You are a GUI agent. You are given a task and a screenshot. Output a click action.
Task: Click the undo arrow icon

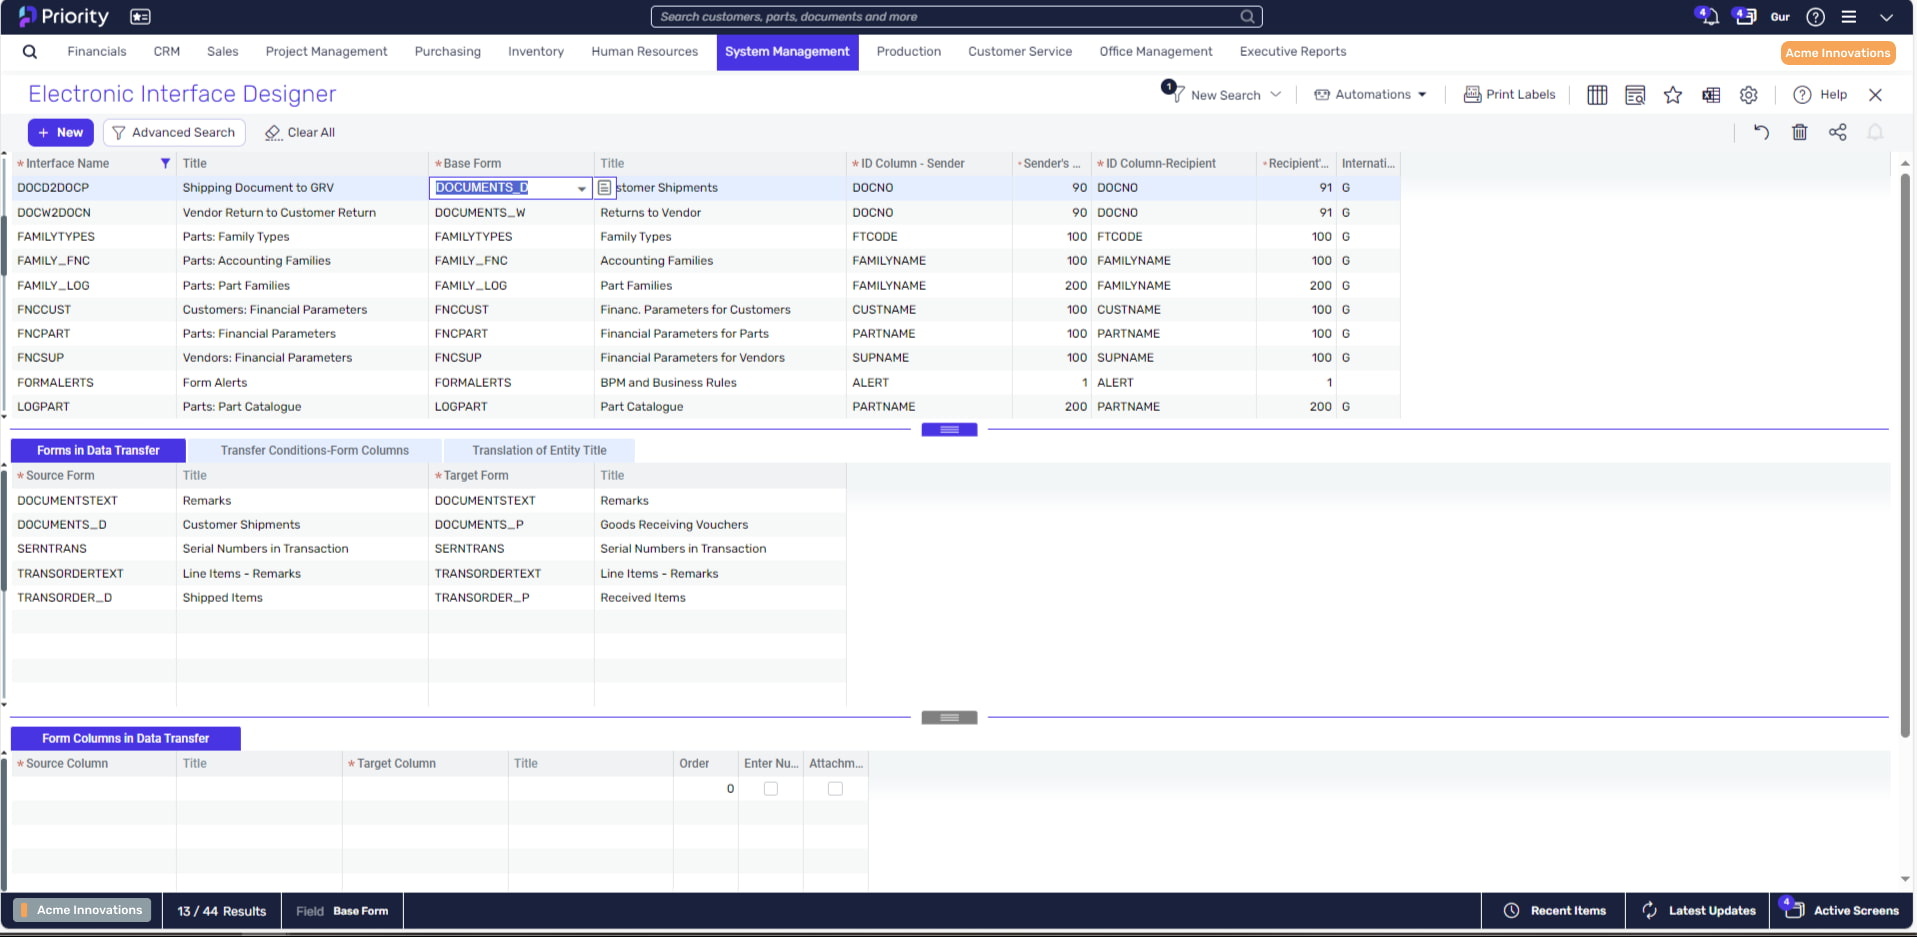click(1761, 132)
